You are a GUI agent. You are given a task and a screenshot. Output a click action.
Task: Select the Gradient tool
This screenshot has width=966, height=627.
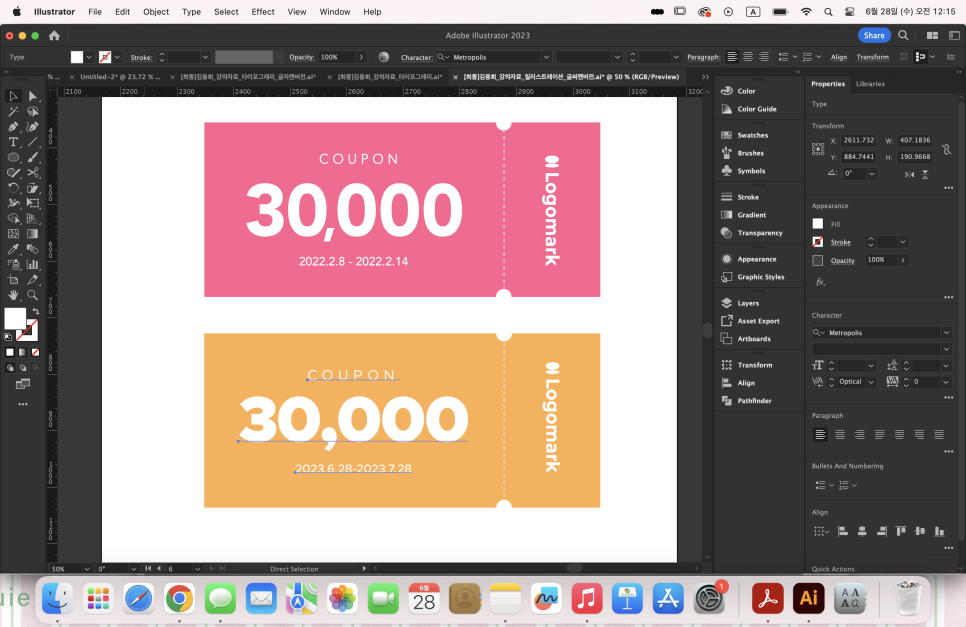[x=33, y=234]
